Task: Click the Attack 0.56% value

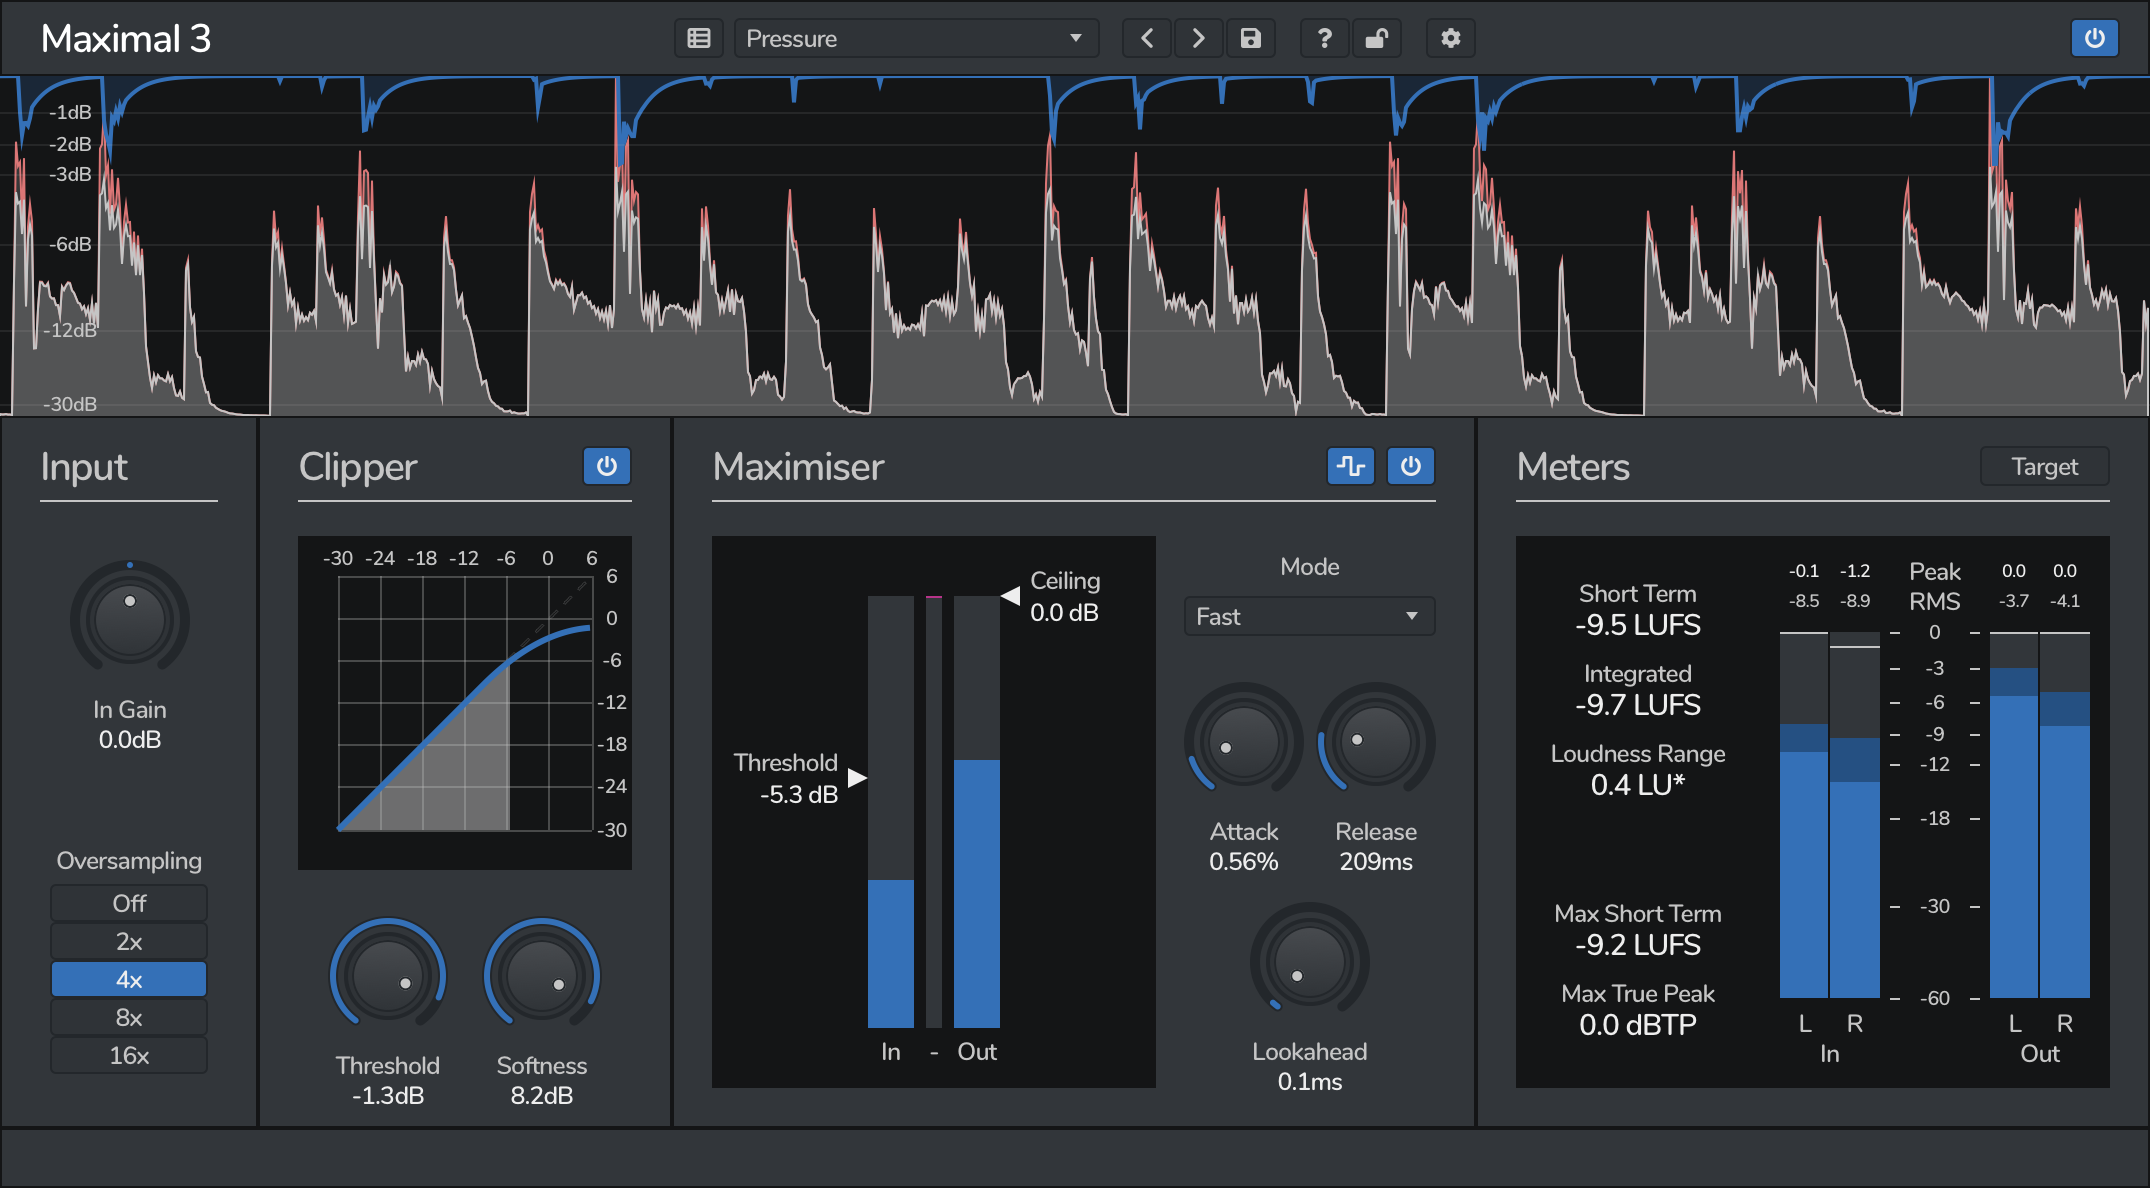Action: pos(1244,862)
